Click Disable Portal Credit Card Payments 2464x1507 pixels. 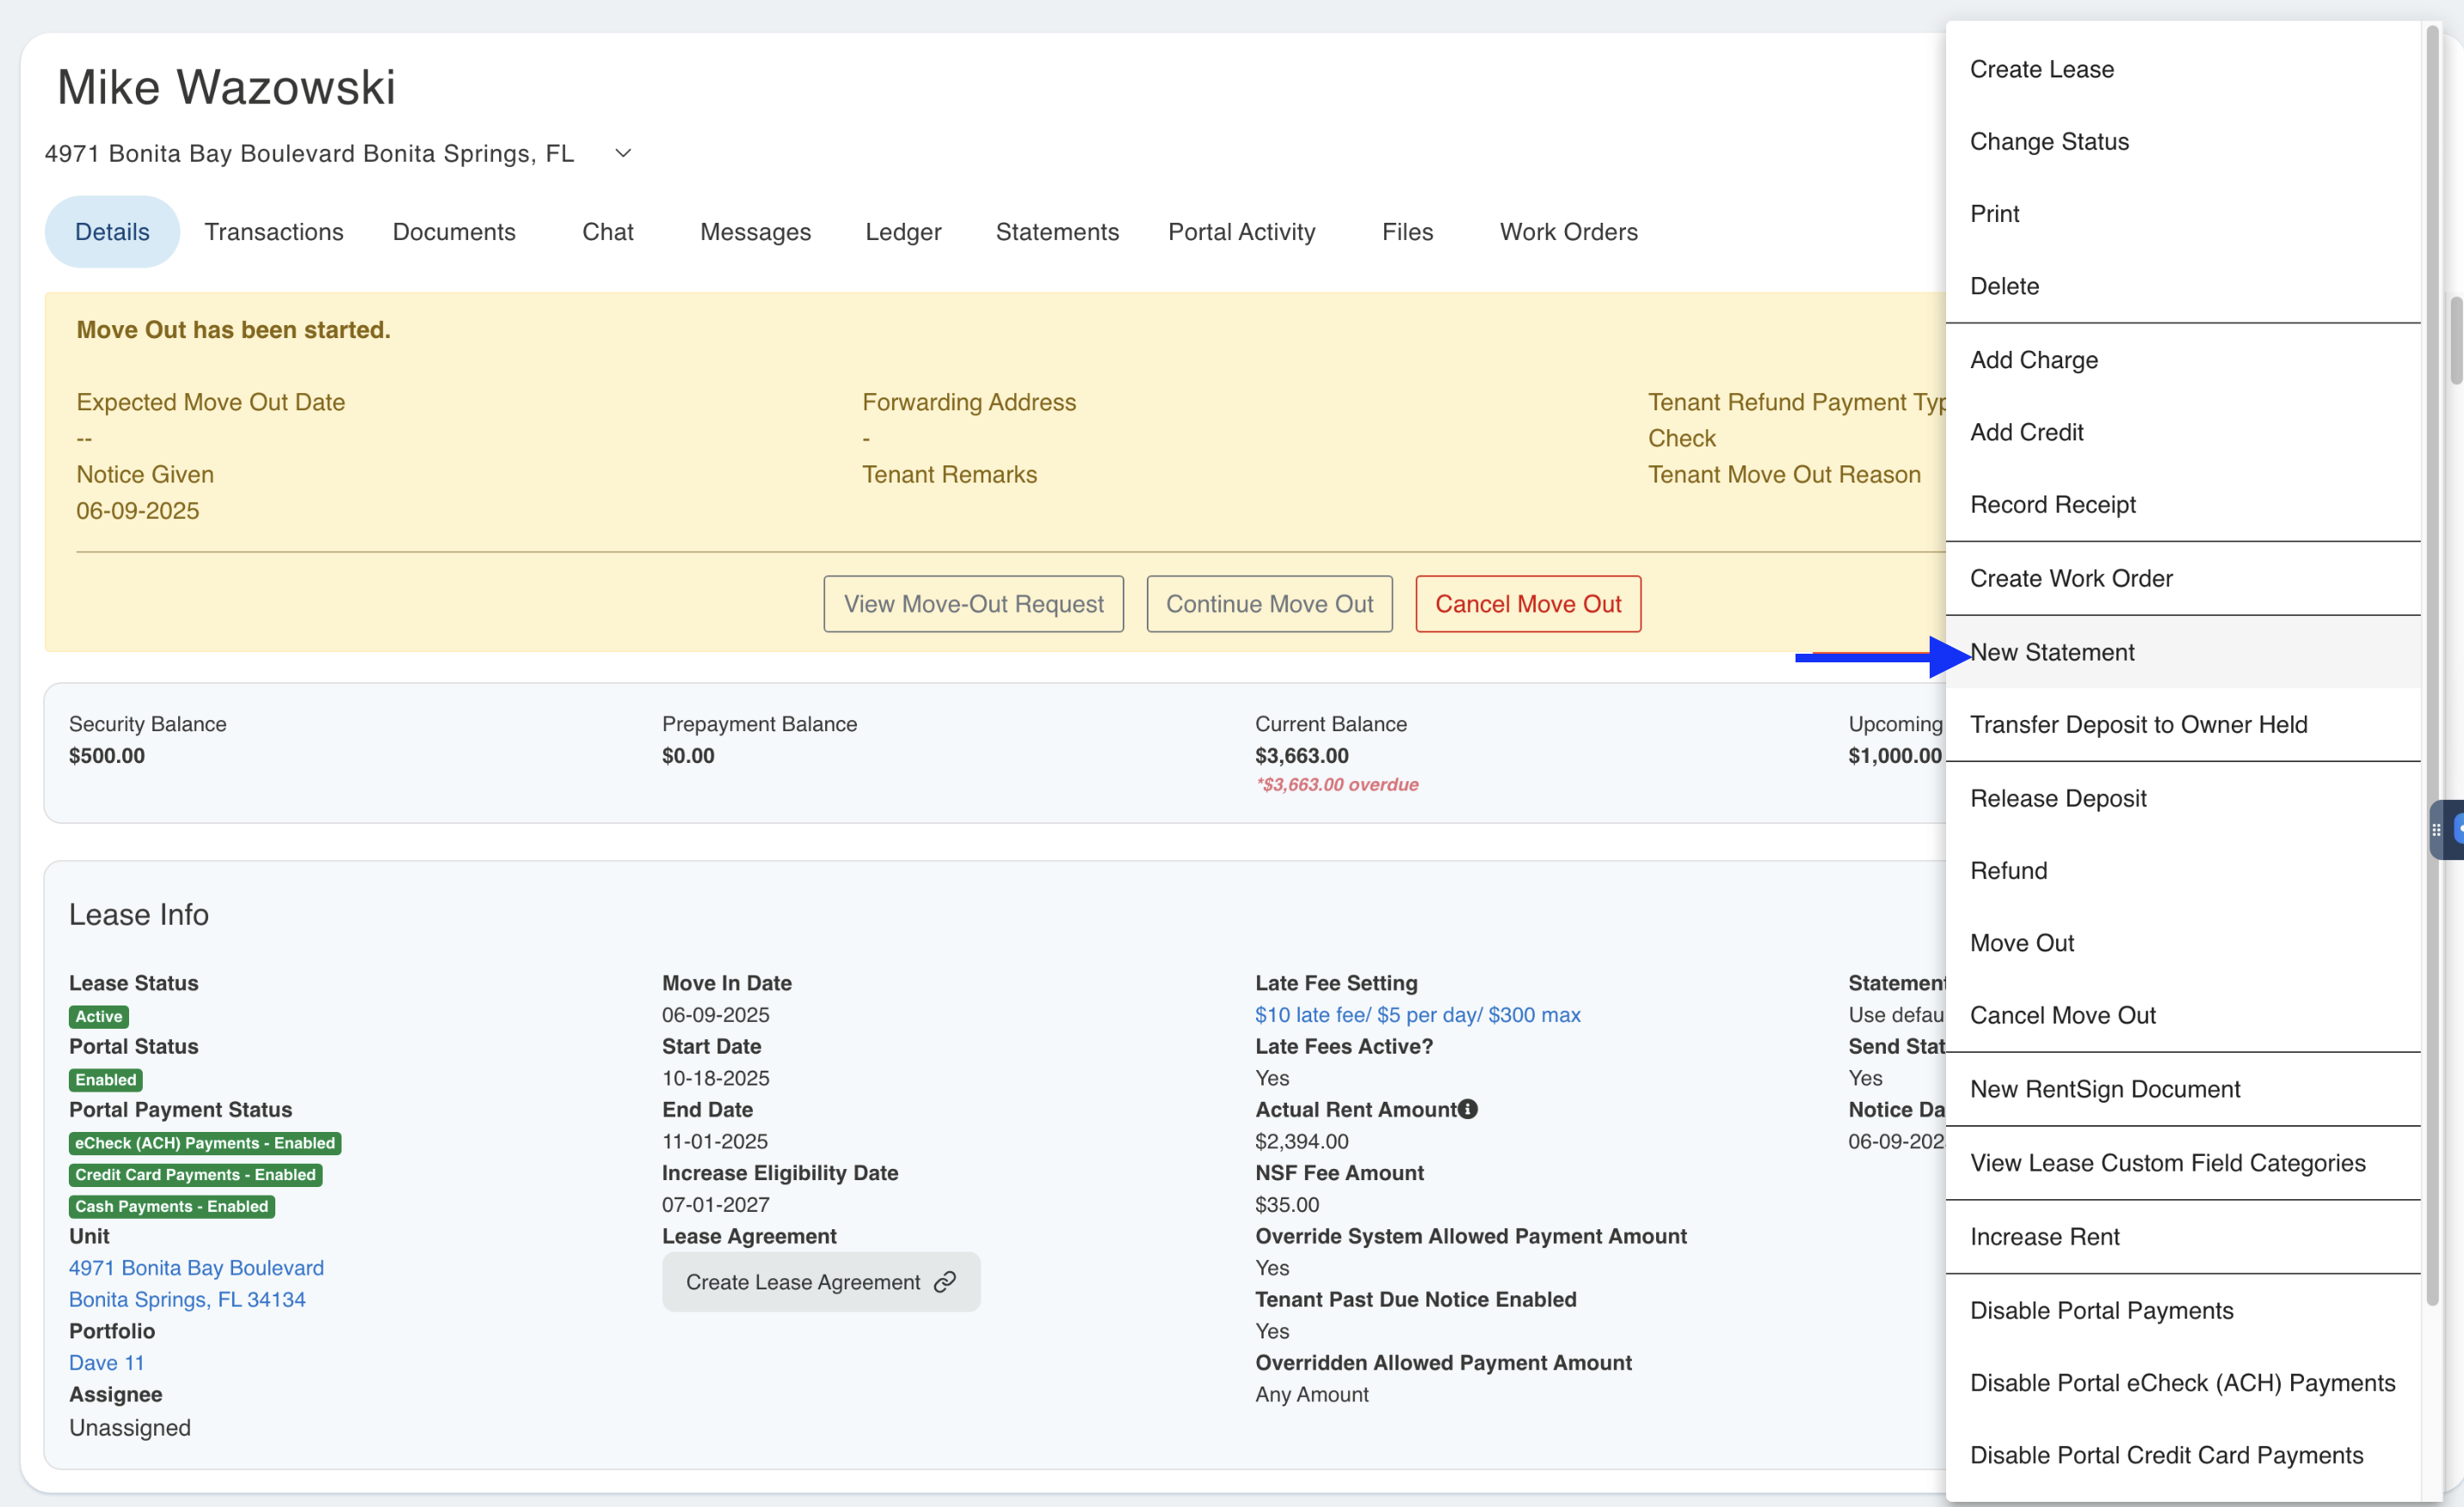2166,1455
